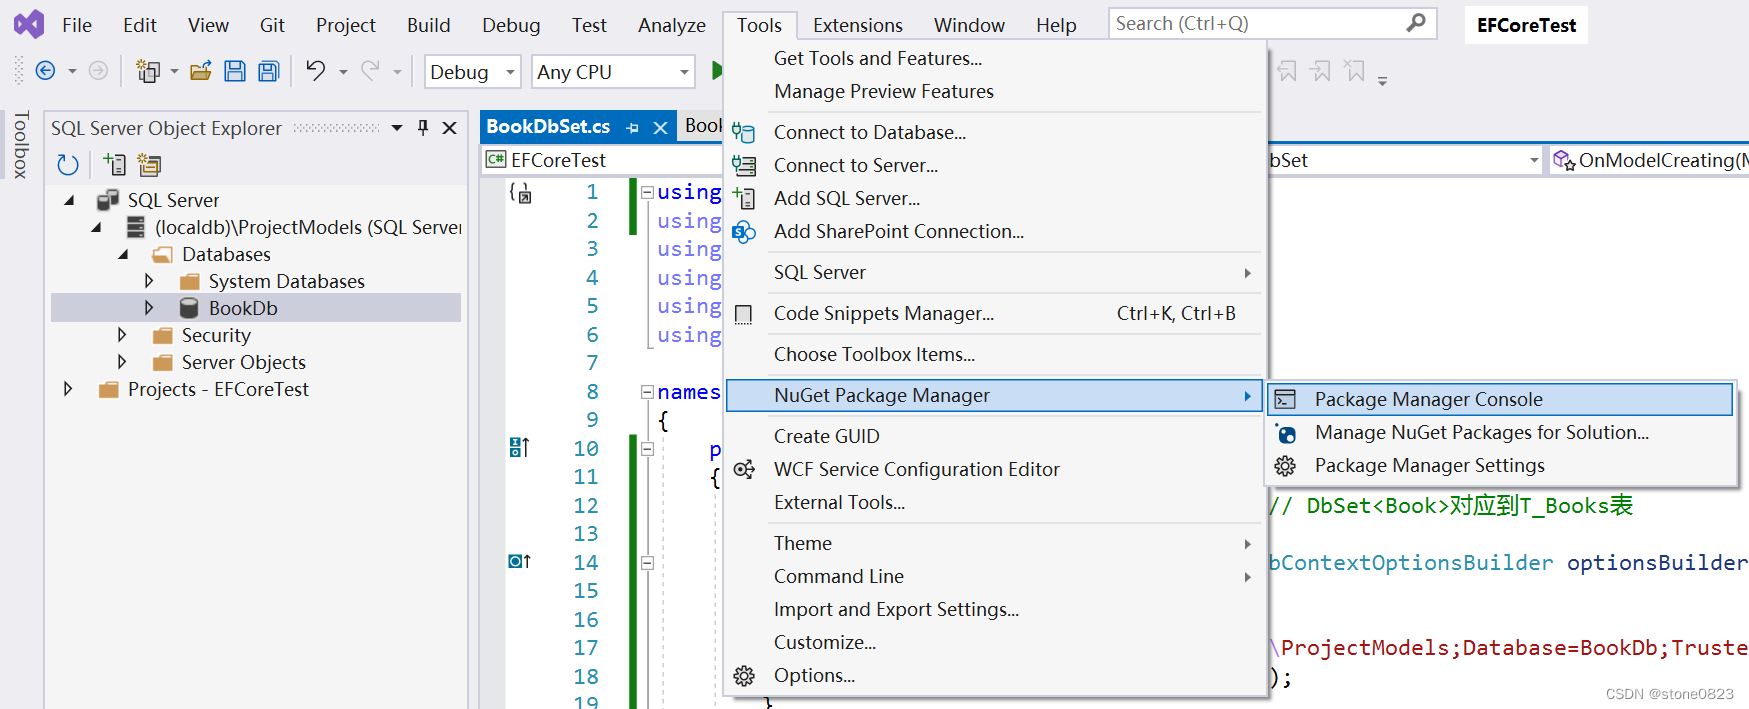Screen dimensions: 1749x709
Task: Open the Theme submenu
Action: 995,543
